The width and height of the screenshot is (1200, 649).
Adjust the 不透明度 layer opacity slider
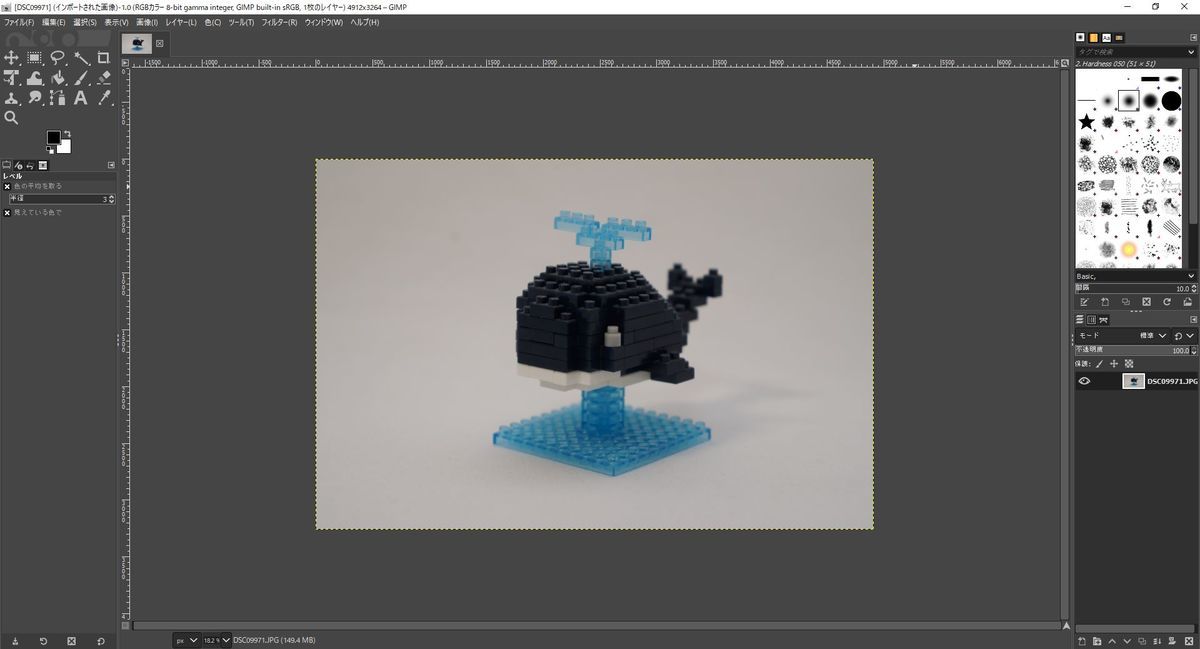(1135, 351)
